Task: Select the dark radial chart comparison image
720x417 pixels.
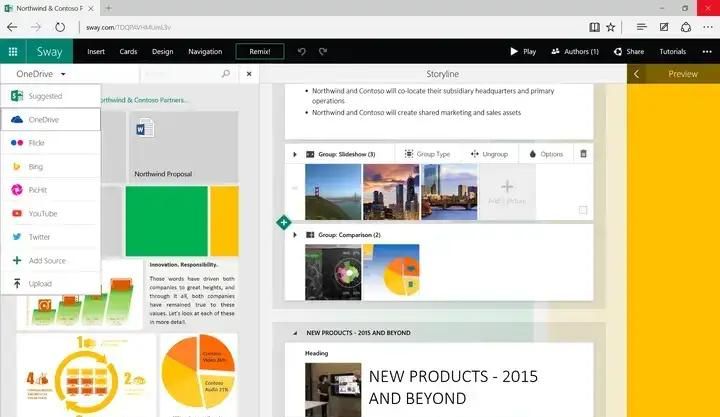Action: tap(333, 272)
